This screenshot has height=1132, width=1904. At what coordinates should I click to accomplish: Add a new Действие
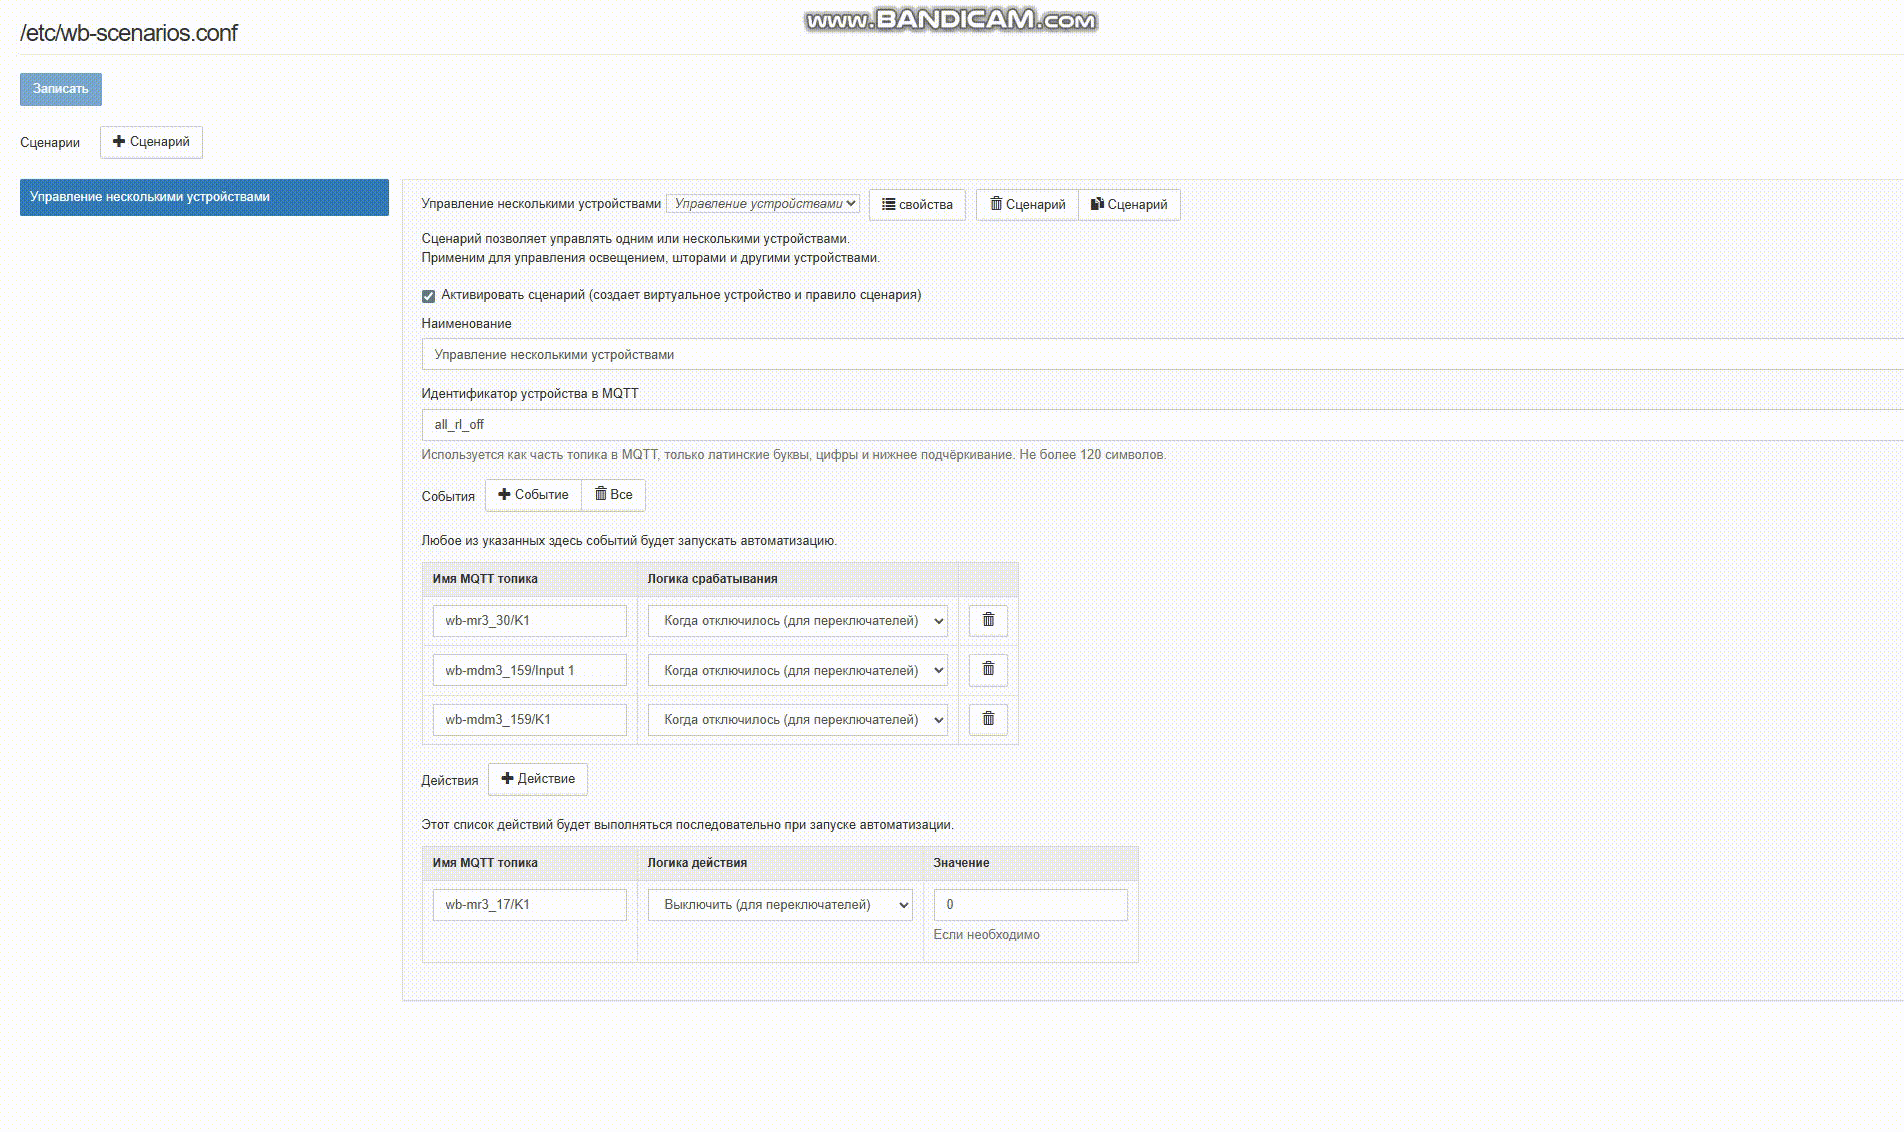click(x=538, y=779)
